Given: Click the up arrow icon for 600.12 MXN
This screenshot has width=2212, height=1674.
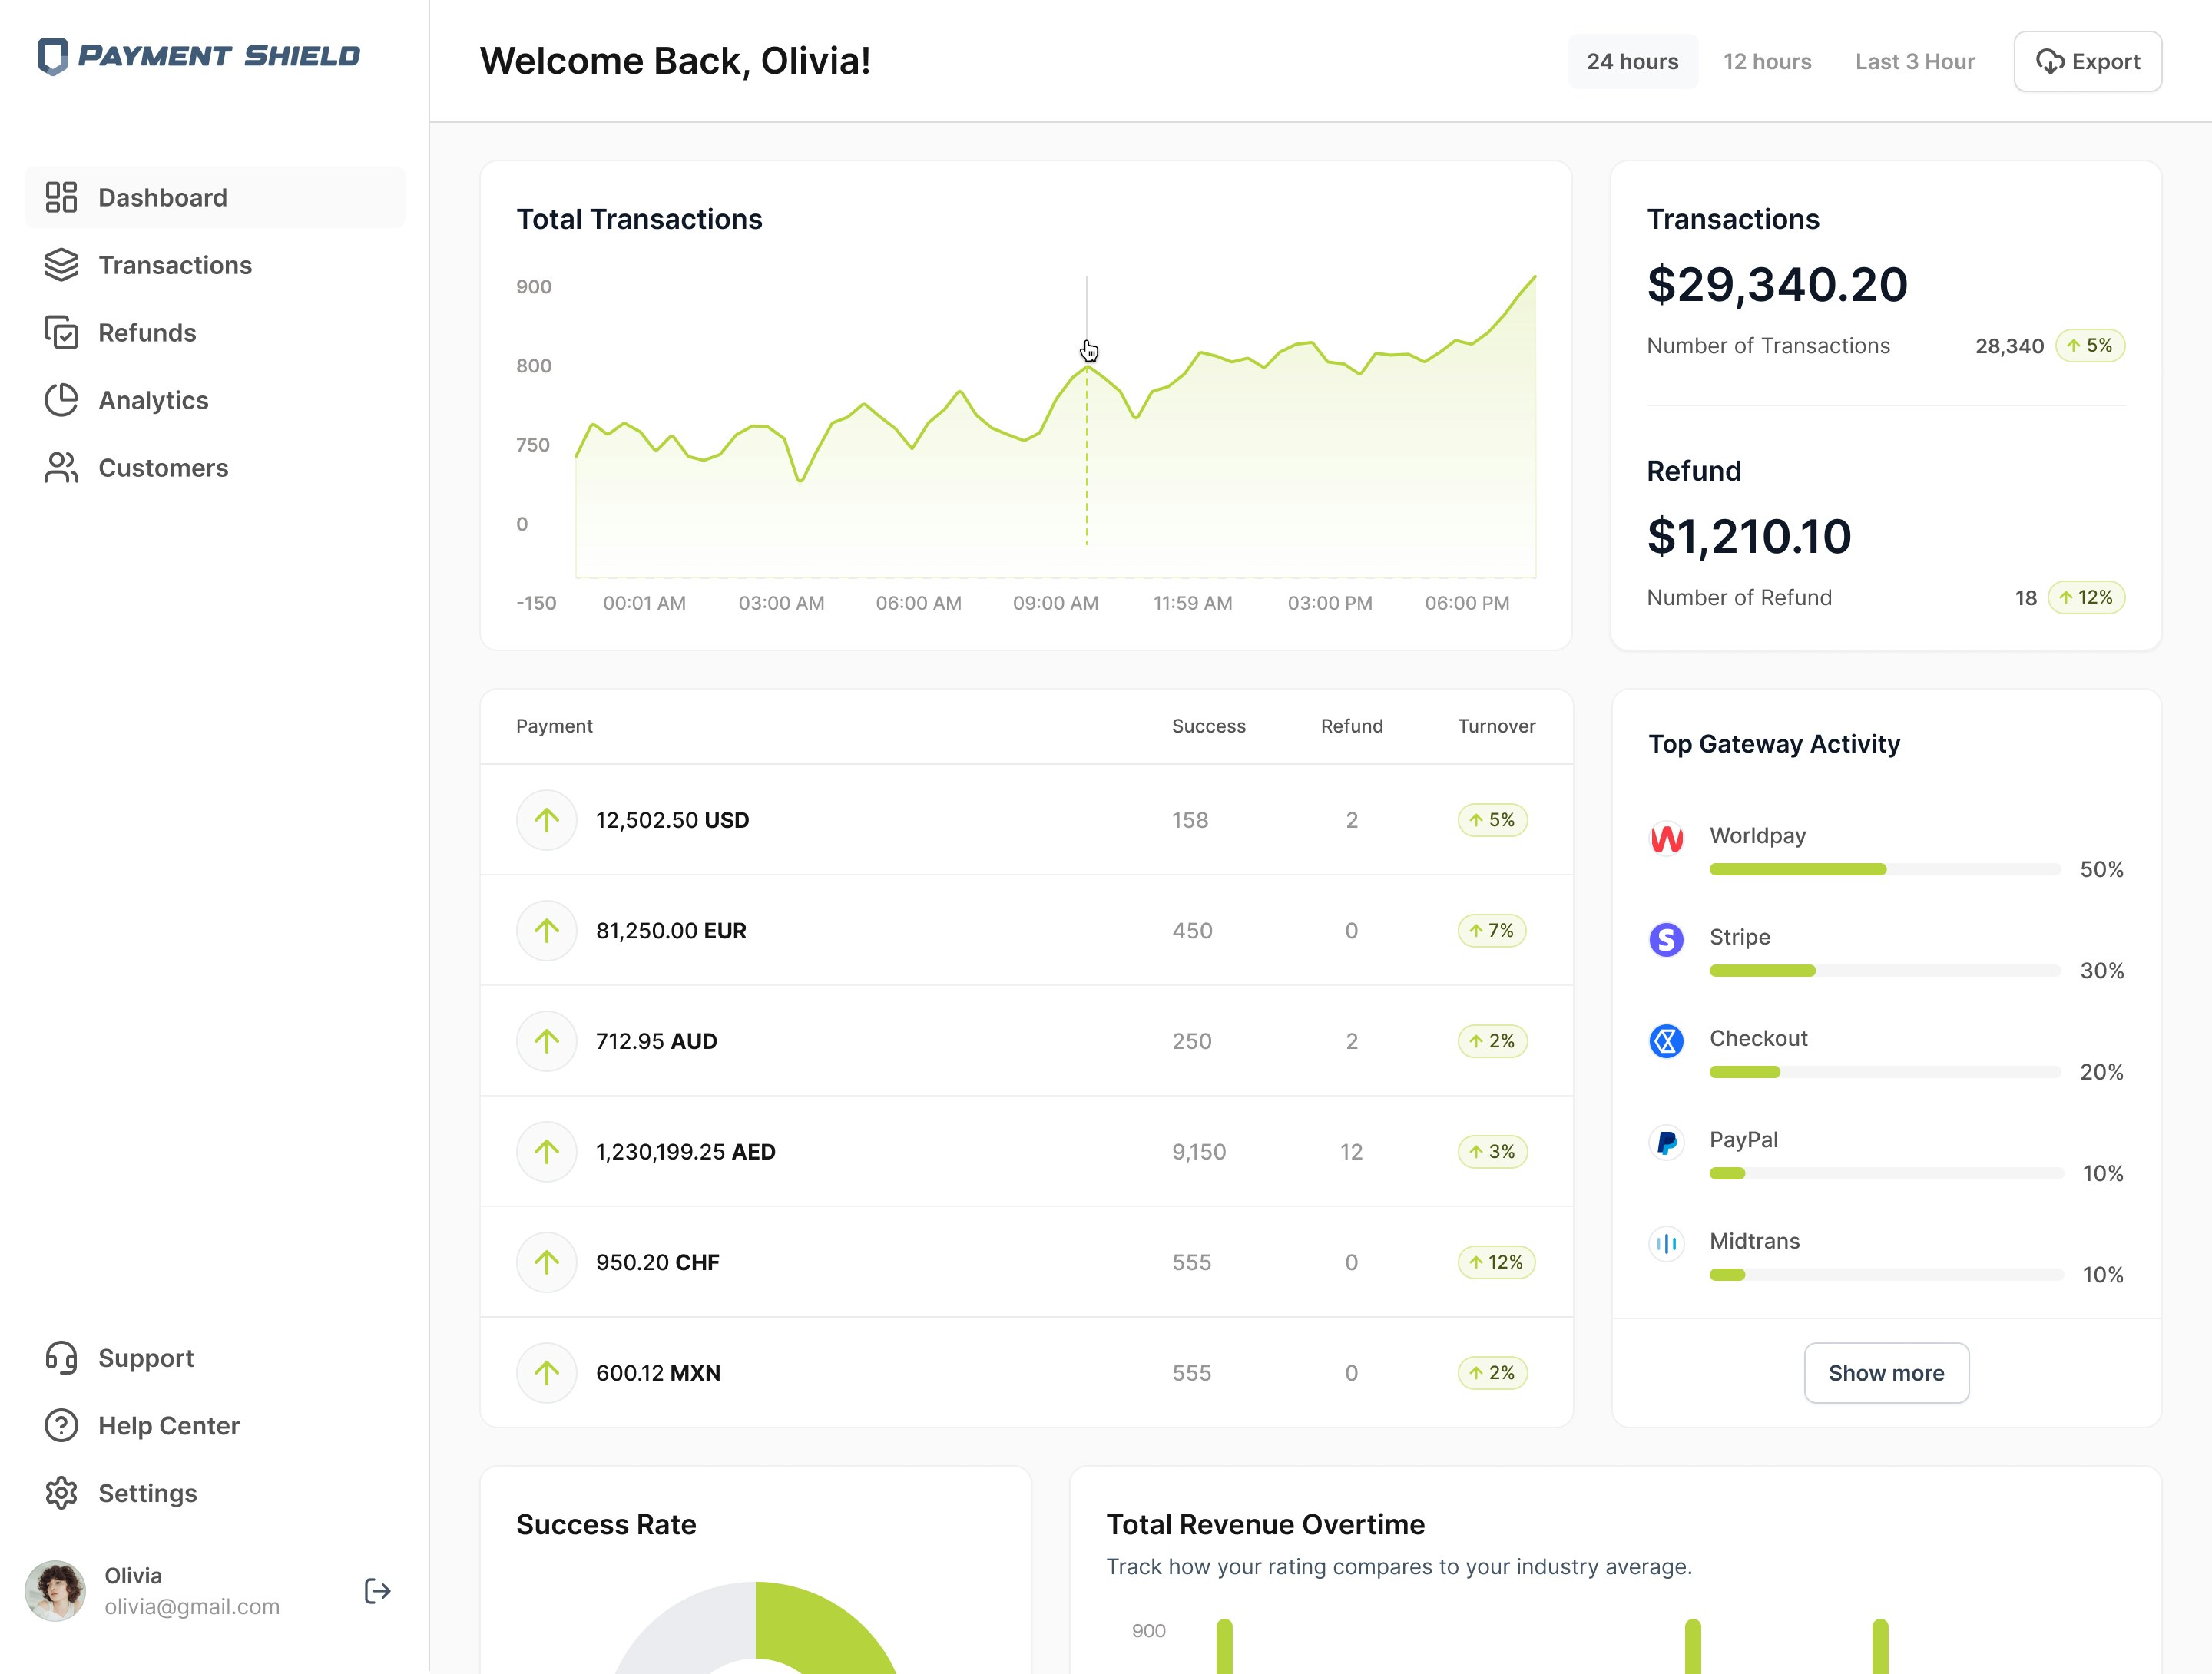Looking at the screenshot, I should 546,1373.
